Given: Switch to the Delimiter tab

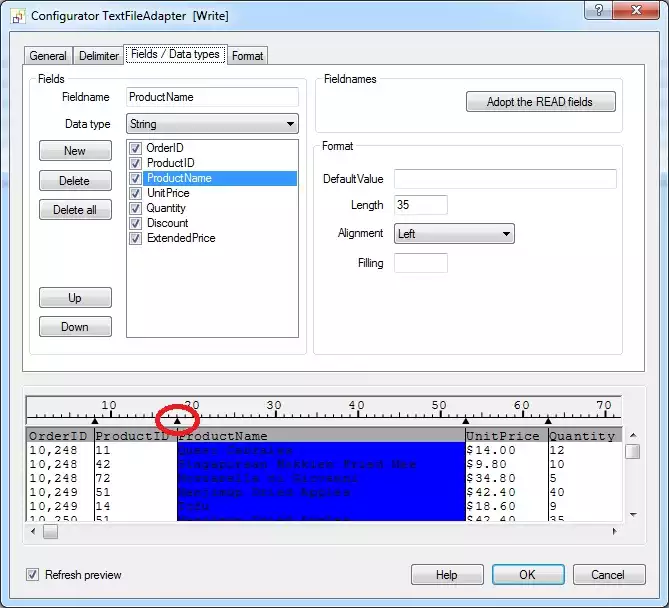Looking at the screenshot, I should tap(98, 56).
